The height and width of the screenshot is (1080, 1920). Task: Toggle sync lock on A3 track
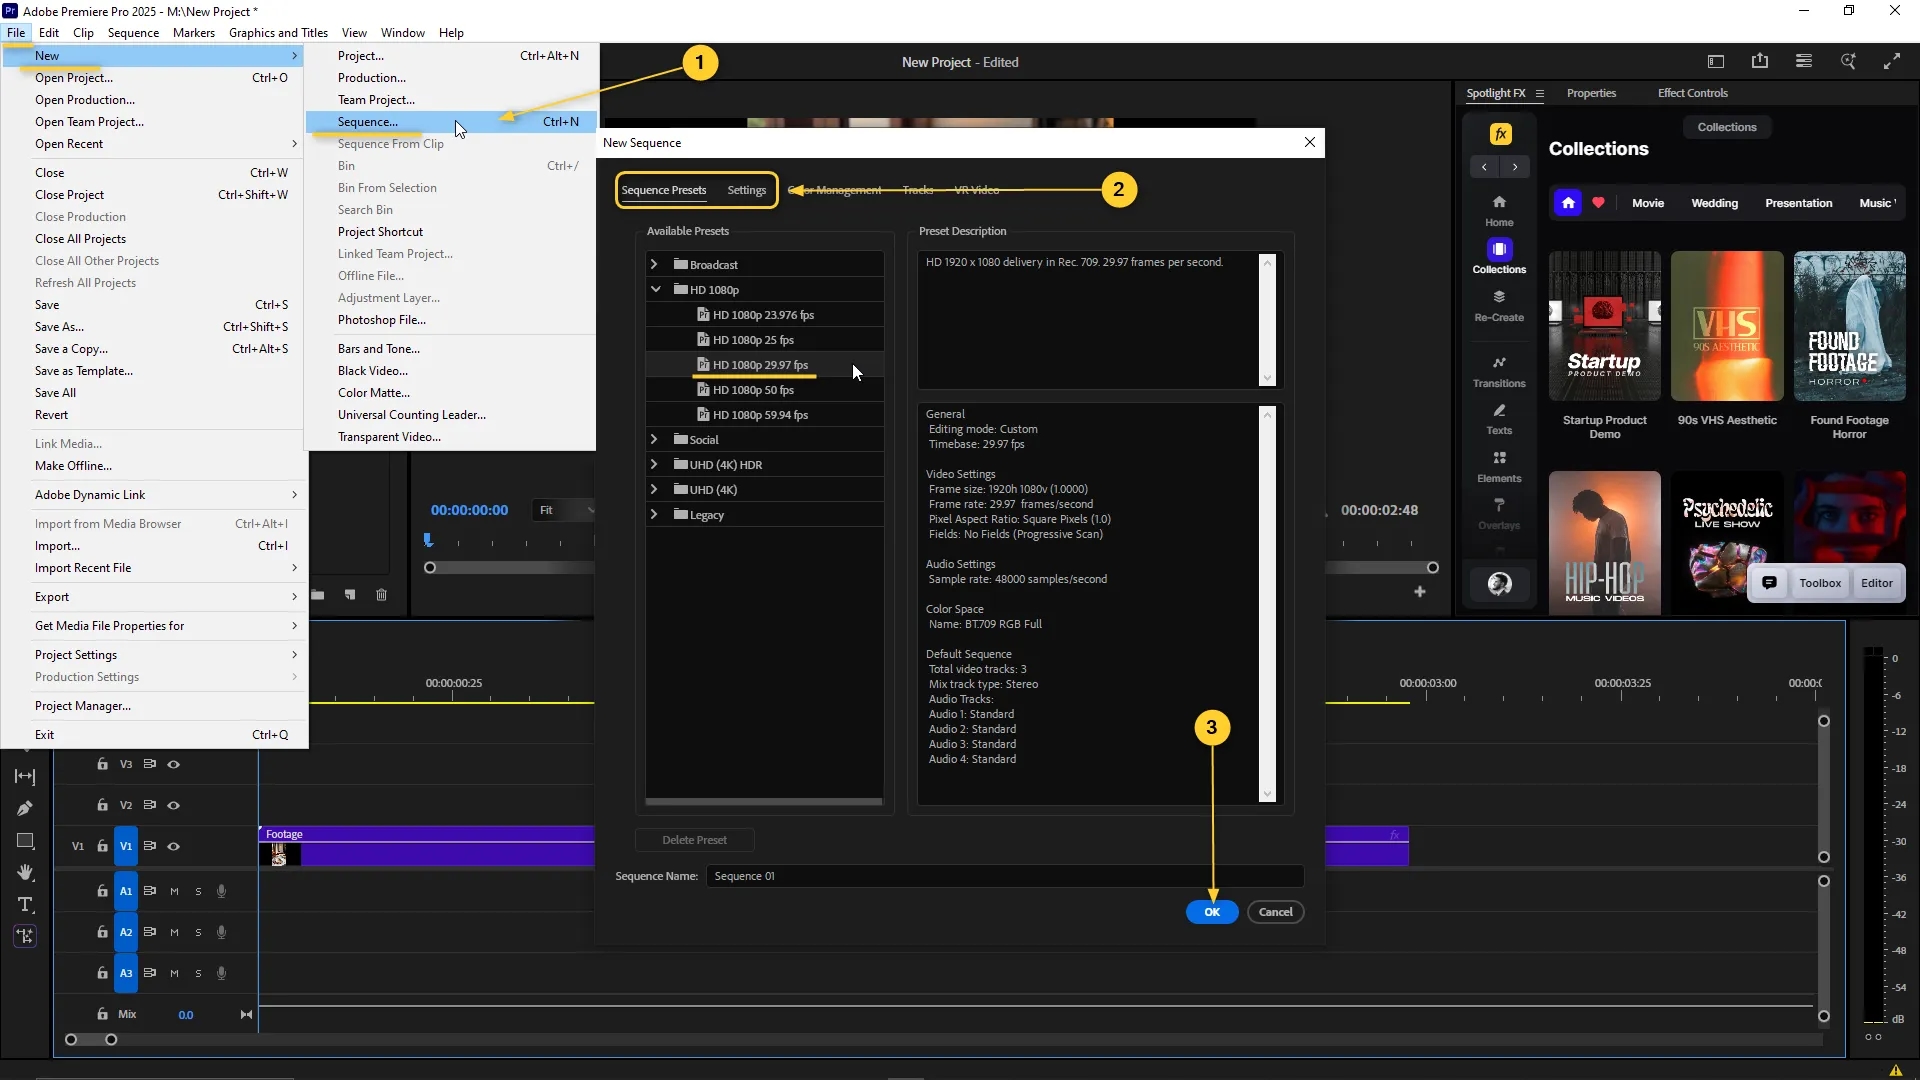click(149, 973)
